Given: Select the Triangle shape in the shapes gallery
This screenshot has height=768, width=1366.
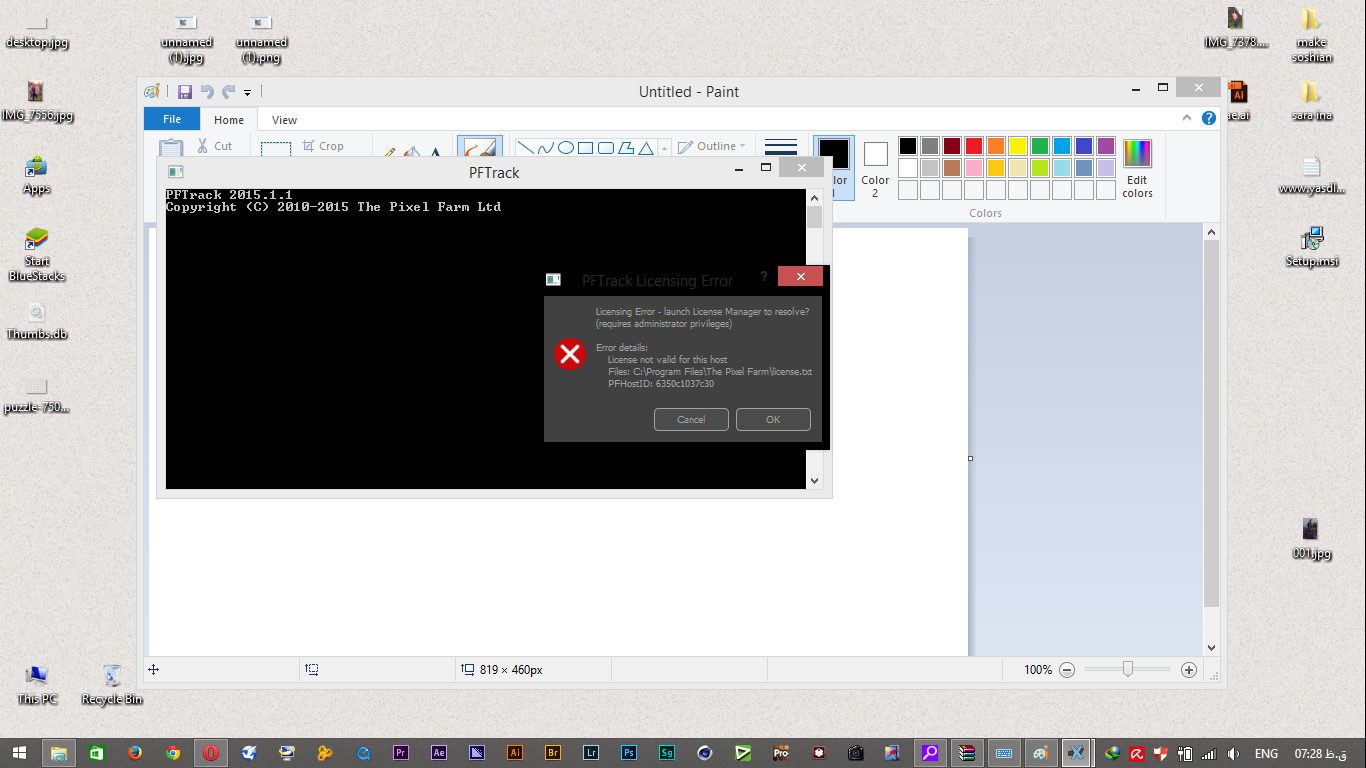Looking at the screenshot, I should 646,148.
